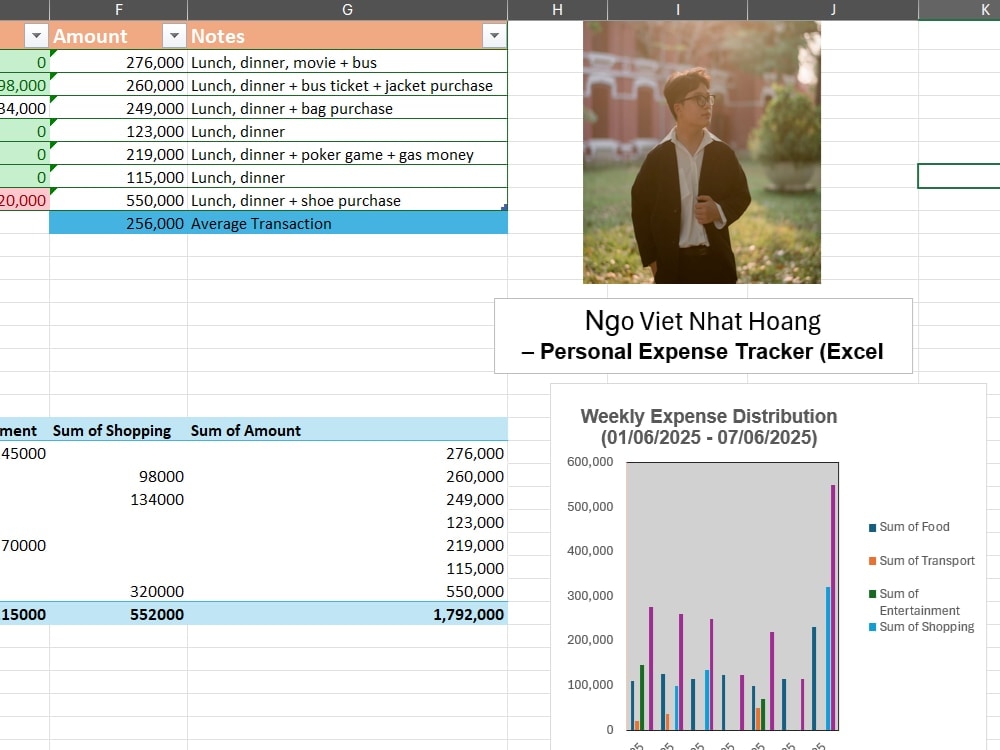The height and width of the screenshot is (750, 1000).
Task: Select the green 98,000 cell beside 260,000
Action: (24, 85)
